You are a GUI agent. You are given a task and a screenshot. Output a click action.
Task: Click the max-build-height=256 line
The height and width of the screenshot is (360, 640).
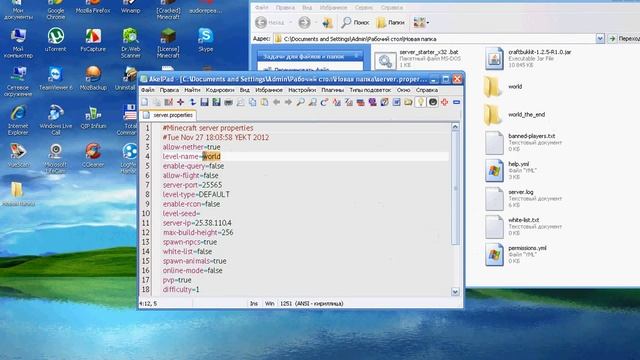click(x=198, y=232)
